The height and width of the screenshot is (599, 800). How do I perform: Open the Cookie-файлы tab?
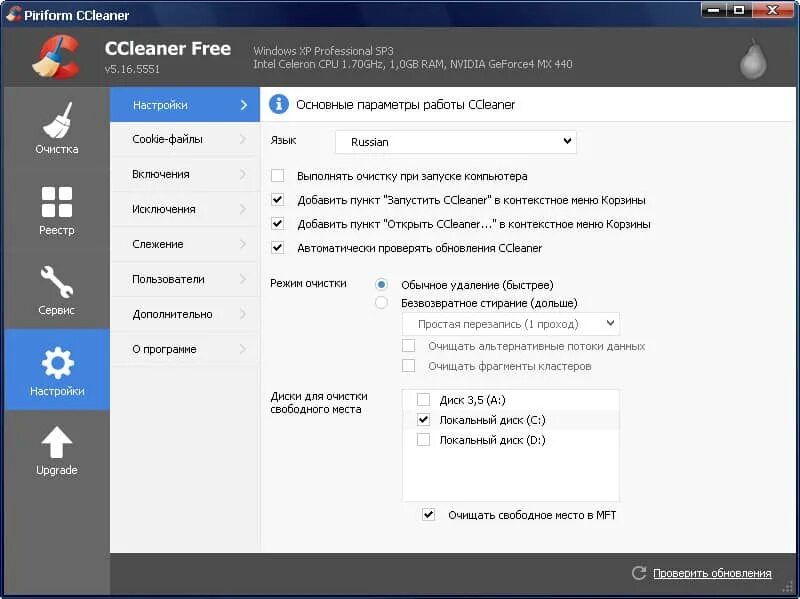pyautogui.click(x=185, y=139)
